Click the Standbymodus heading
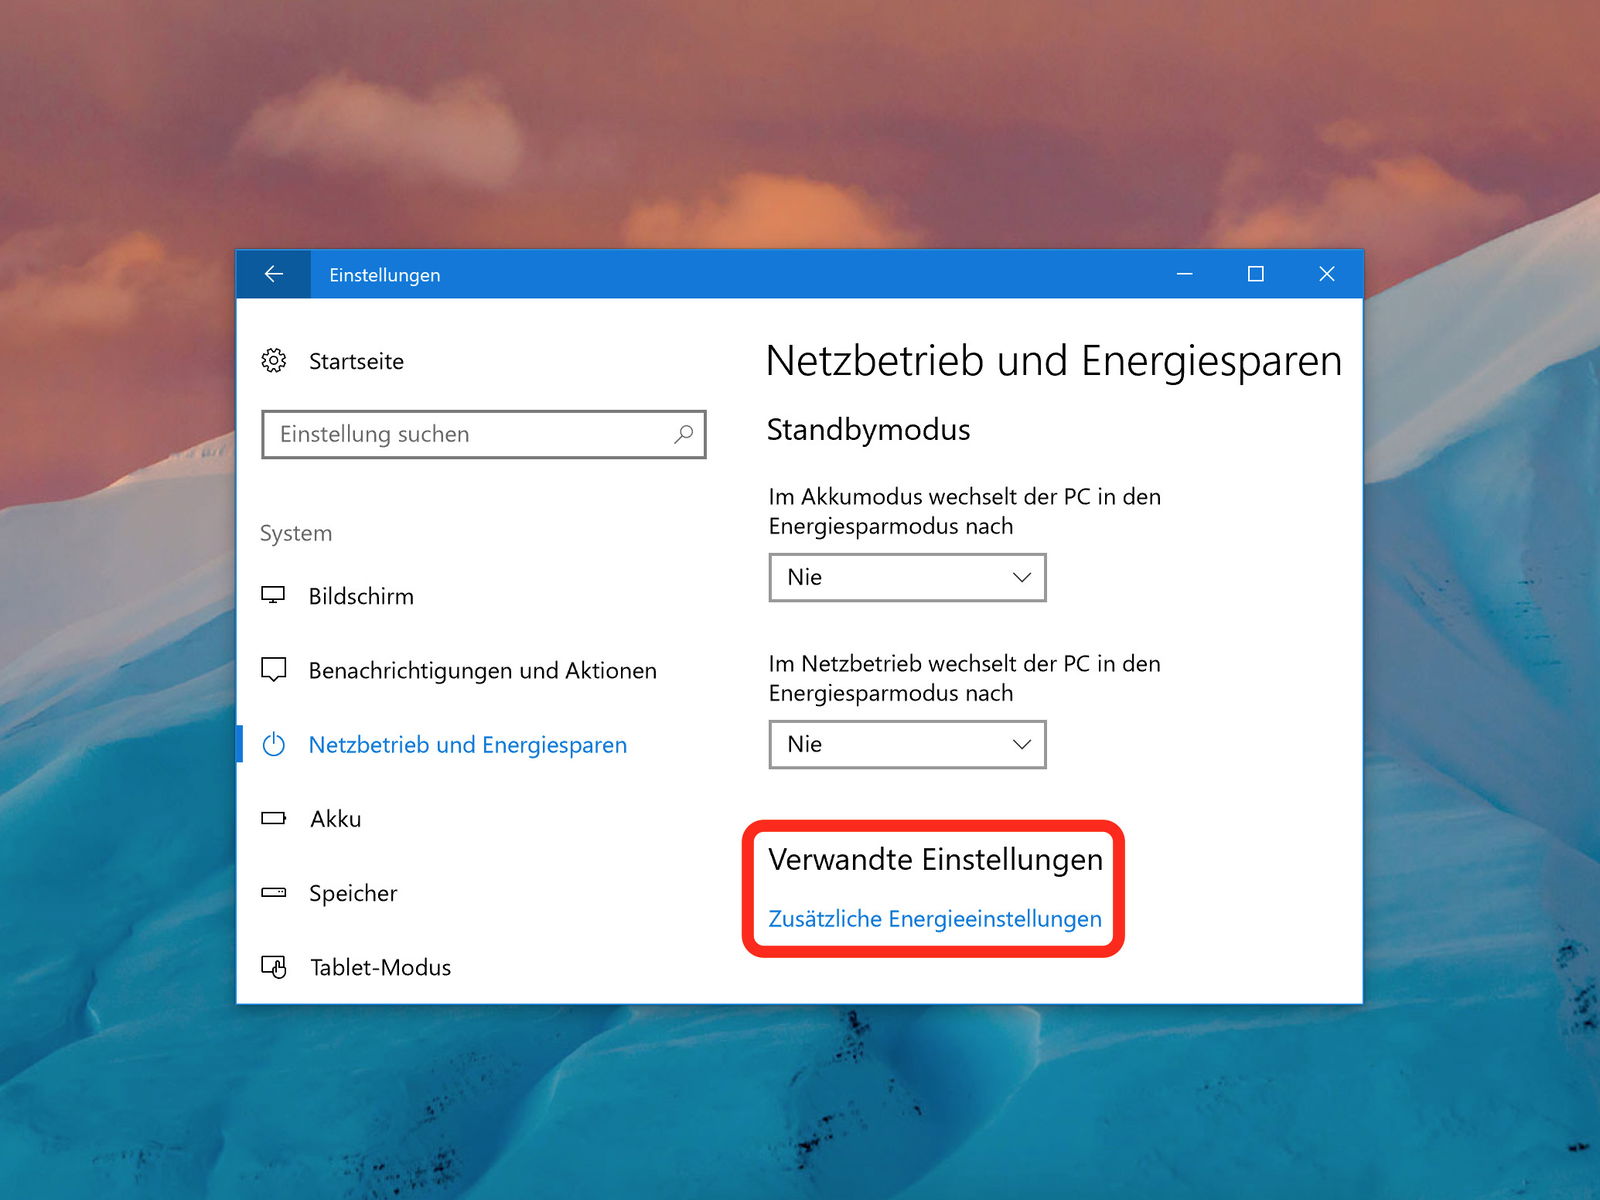 click(x=868, y=430)
